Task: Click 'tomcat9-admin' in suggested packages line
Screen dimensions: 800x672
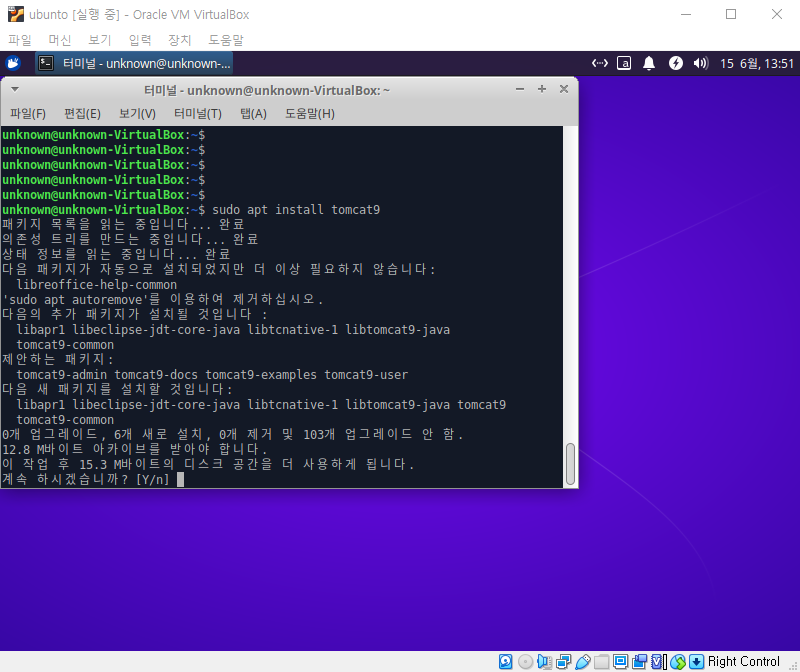Action: point(62,375)
